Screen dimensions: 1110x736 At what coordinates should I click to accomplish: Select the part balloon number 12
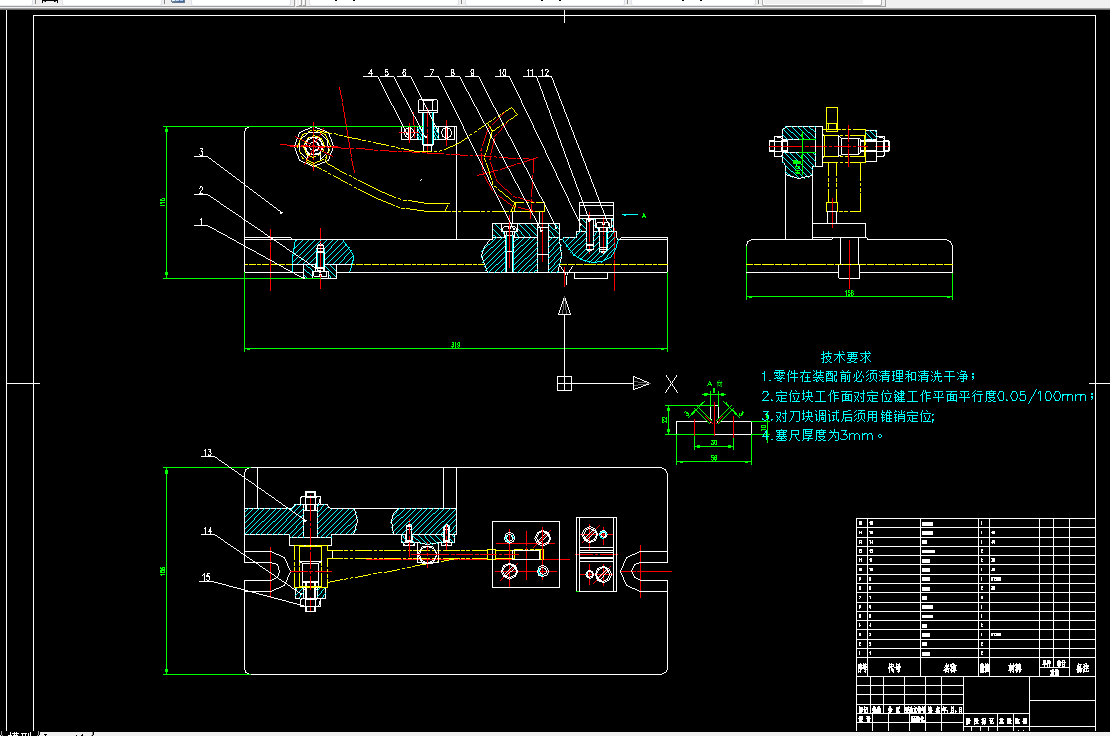click(x=544, y=73)
